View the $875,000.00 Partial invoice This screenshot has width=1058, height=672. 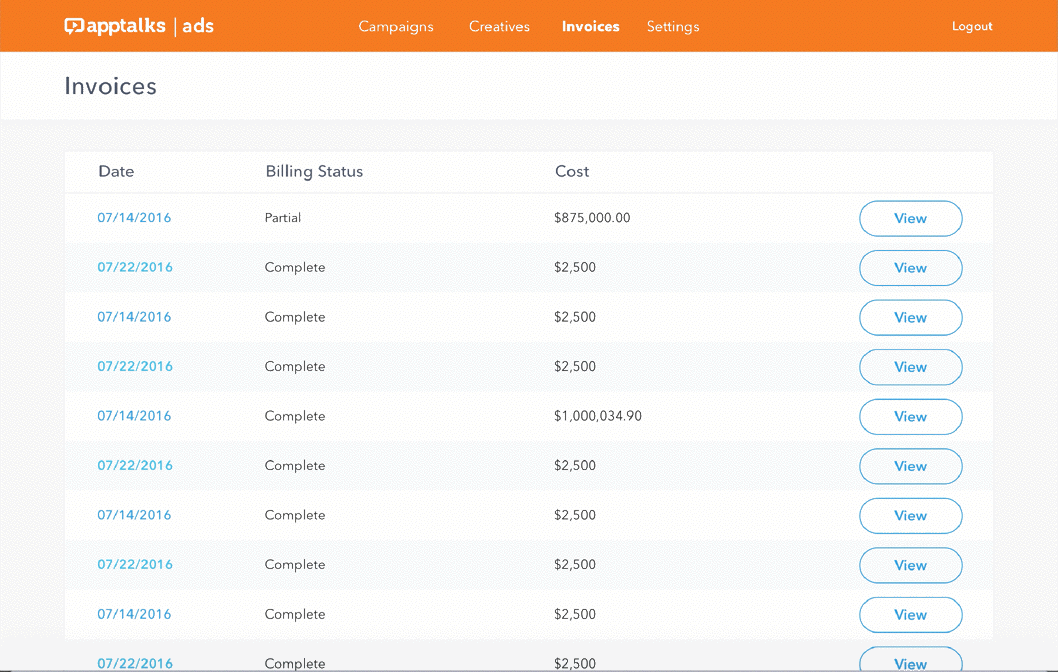910,218
